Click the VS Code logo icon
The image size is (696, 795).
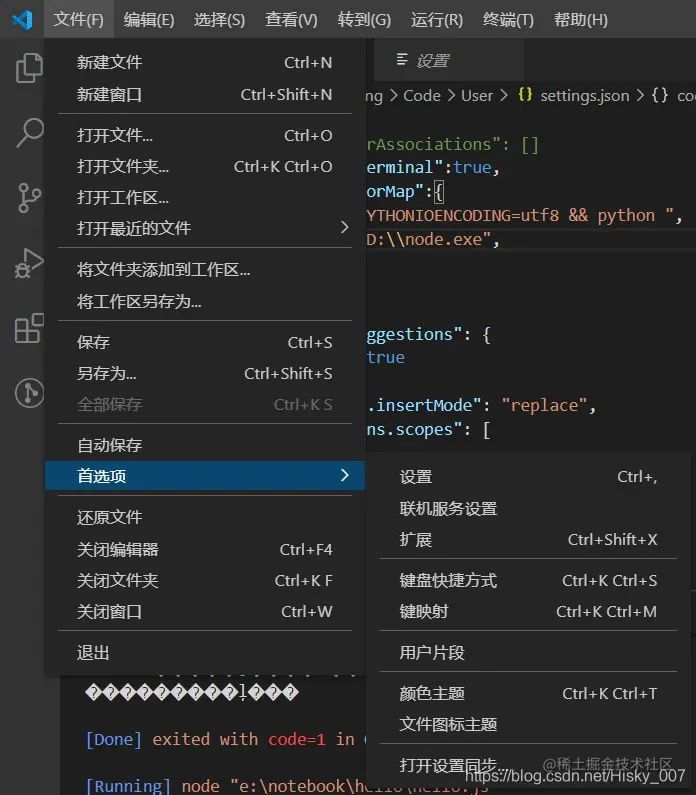pyautogui.click(x=22, y=19)
